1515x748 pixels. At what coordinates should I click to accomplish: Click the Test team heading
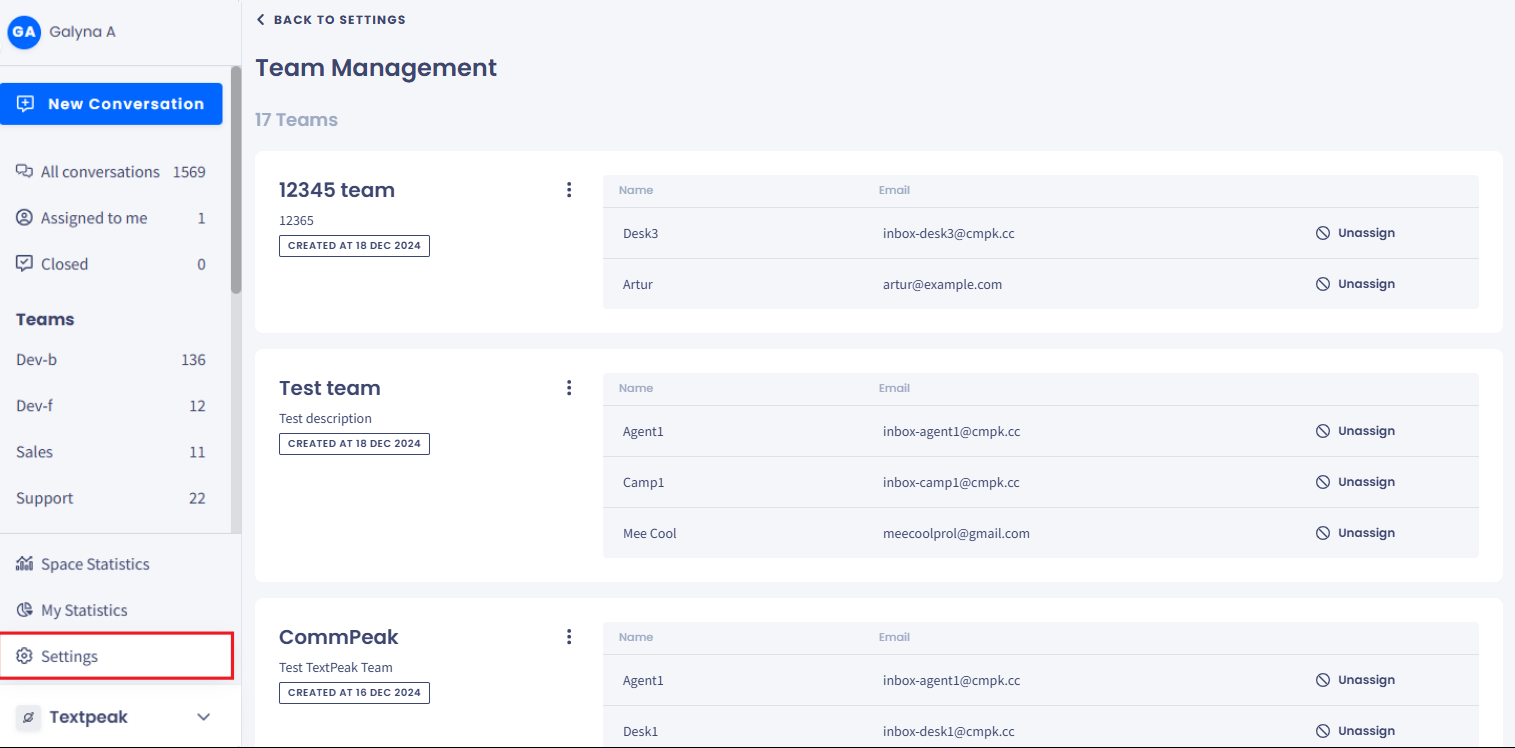coord(330,388)
